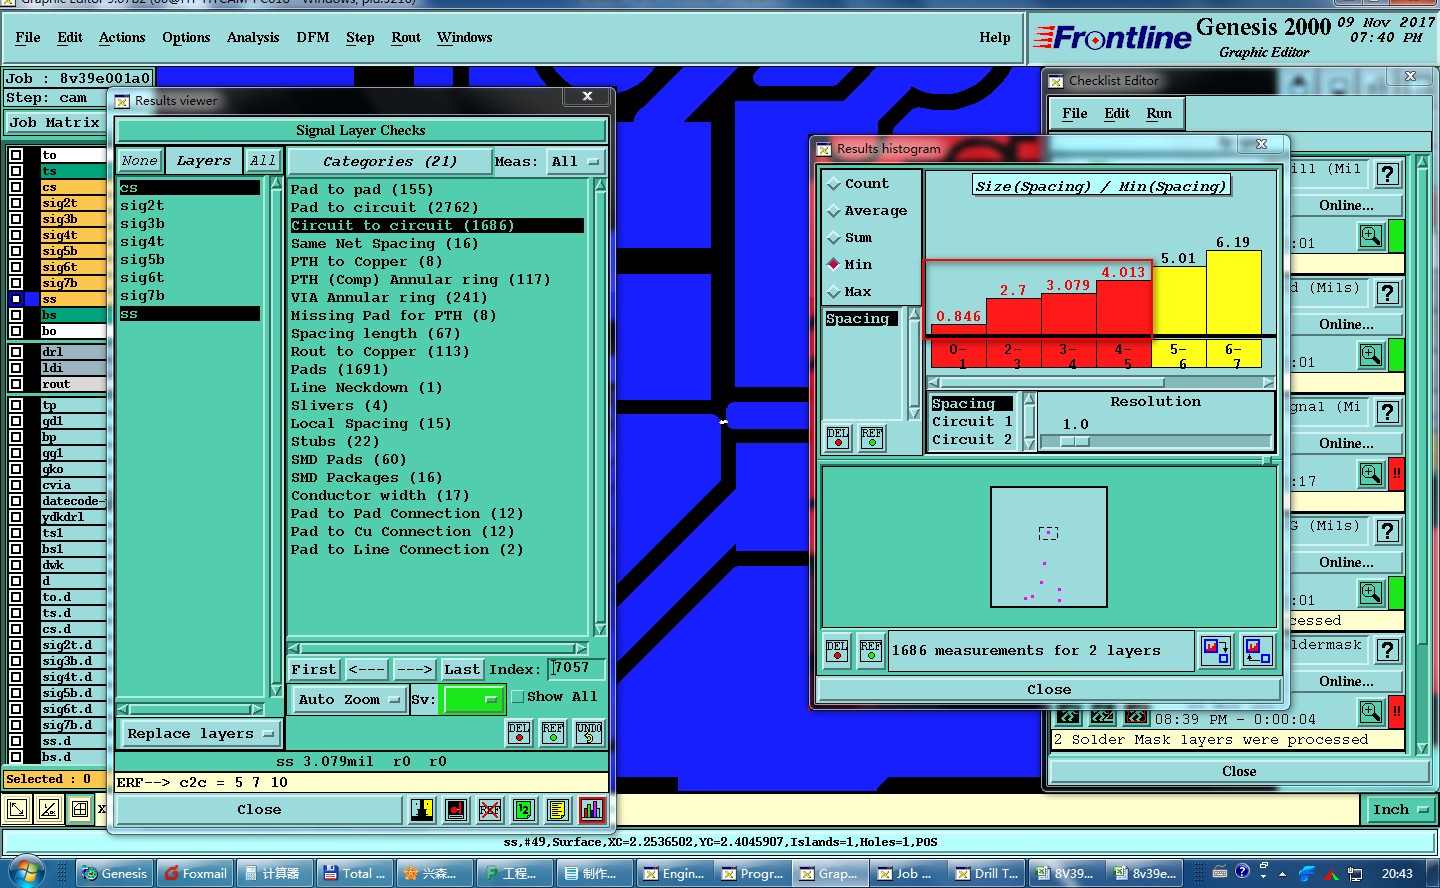
Task: Click the next '--->' button
Action: 414,670
